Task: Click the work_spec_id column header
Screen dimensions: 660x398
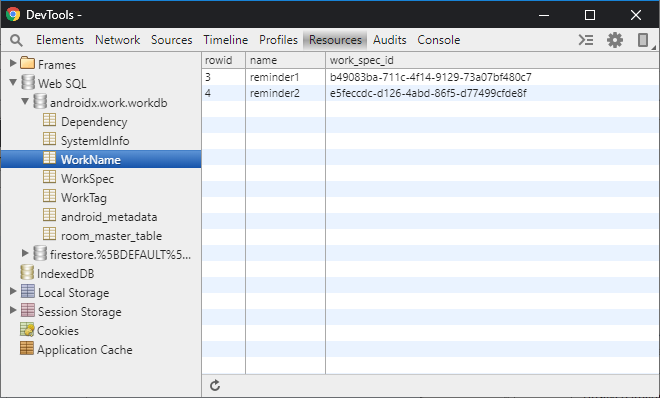Action: click(x=492, y=60)
